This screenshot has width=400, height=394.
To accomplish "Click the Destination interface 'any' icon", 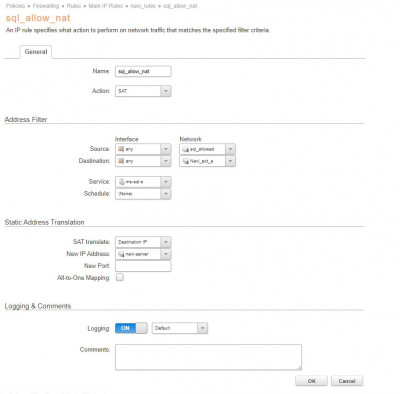I will (121, 161).
